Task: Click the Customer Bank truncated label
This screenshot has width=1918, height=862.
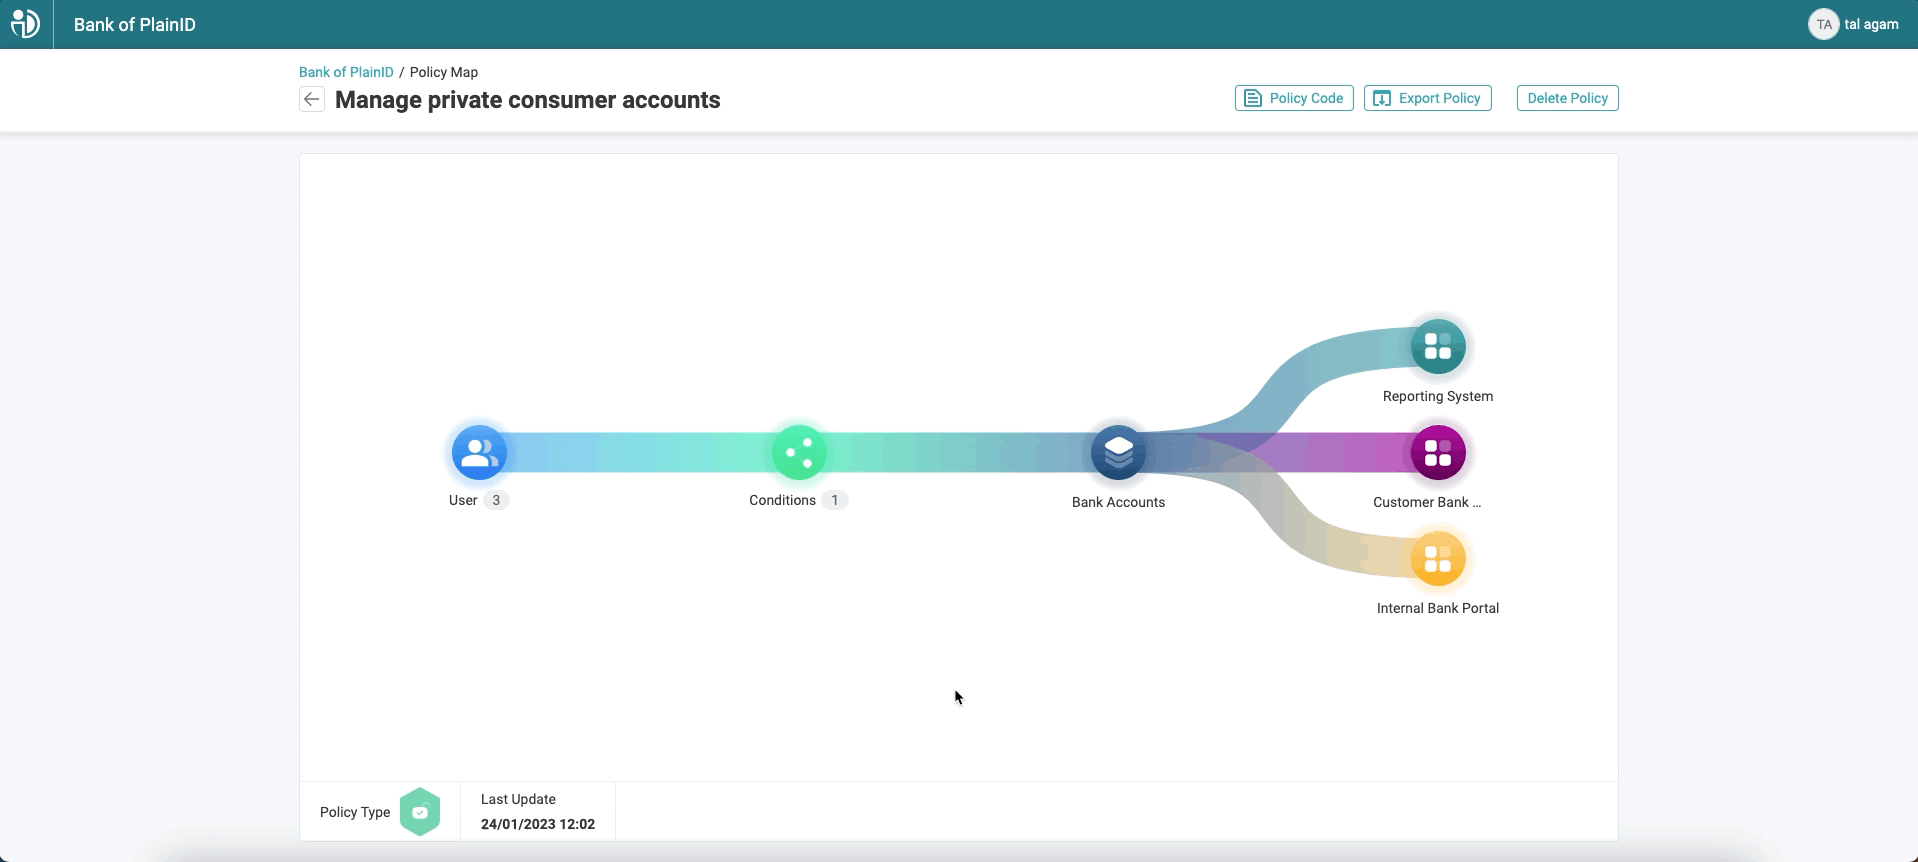Action: [x=1427, y=502]
